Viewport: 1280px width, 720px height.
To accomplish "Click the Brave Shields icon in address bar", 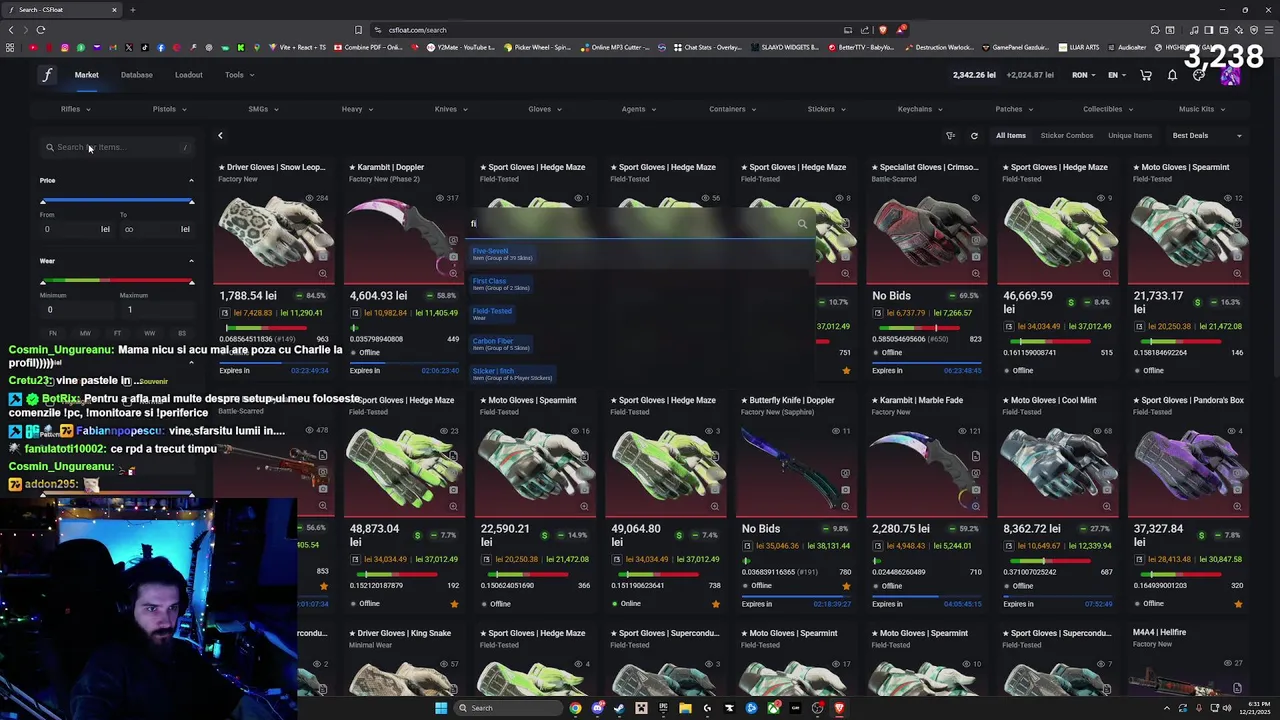I will point(883,30).
